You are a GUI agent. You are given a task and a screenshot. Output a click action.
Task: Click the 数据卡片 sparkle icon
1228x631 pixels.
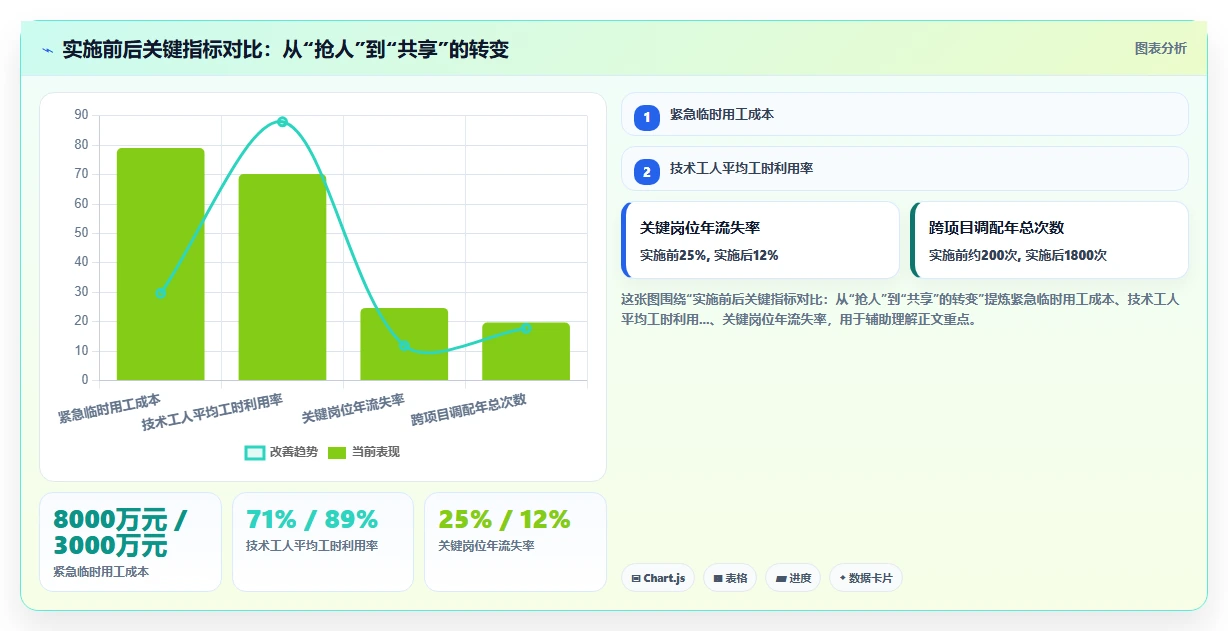pyautogui.click(x=842, y=578)
